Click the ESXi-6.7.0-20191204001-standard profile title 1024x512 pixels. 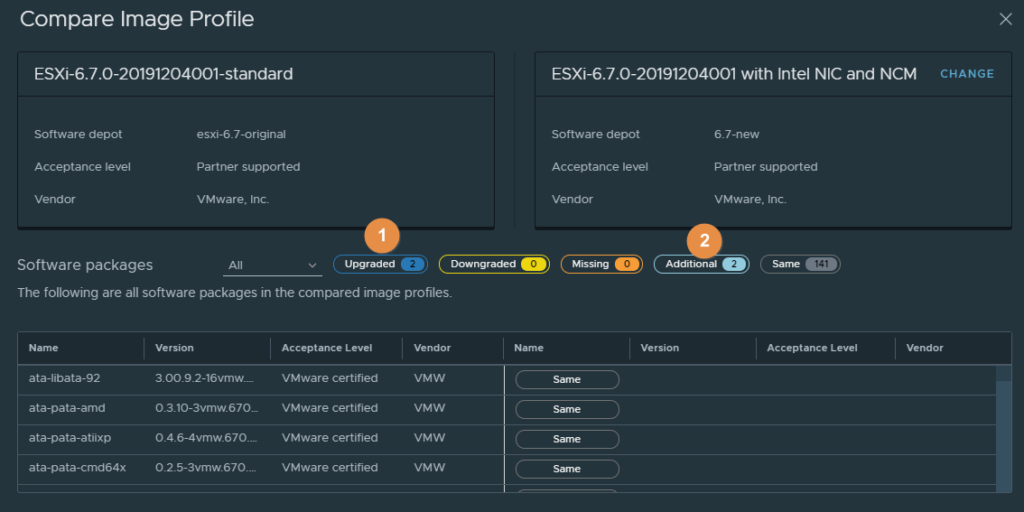[x=156, y=74]
